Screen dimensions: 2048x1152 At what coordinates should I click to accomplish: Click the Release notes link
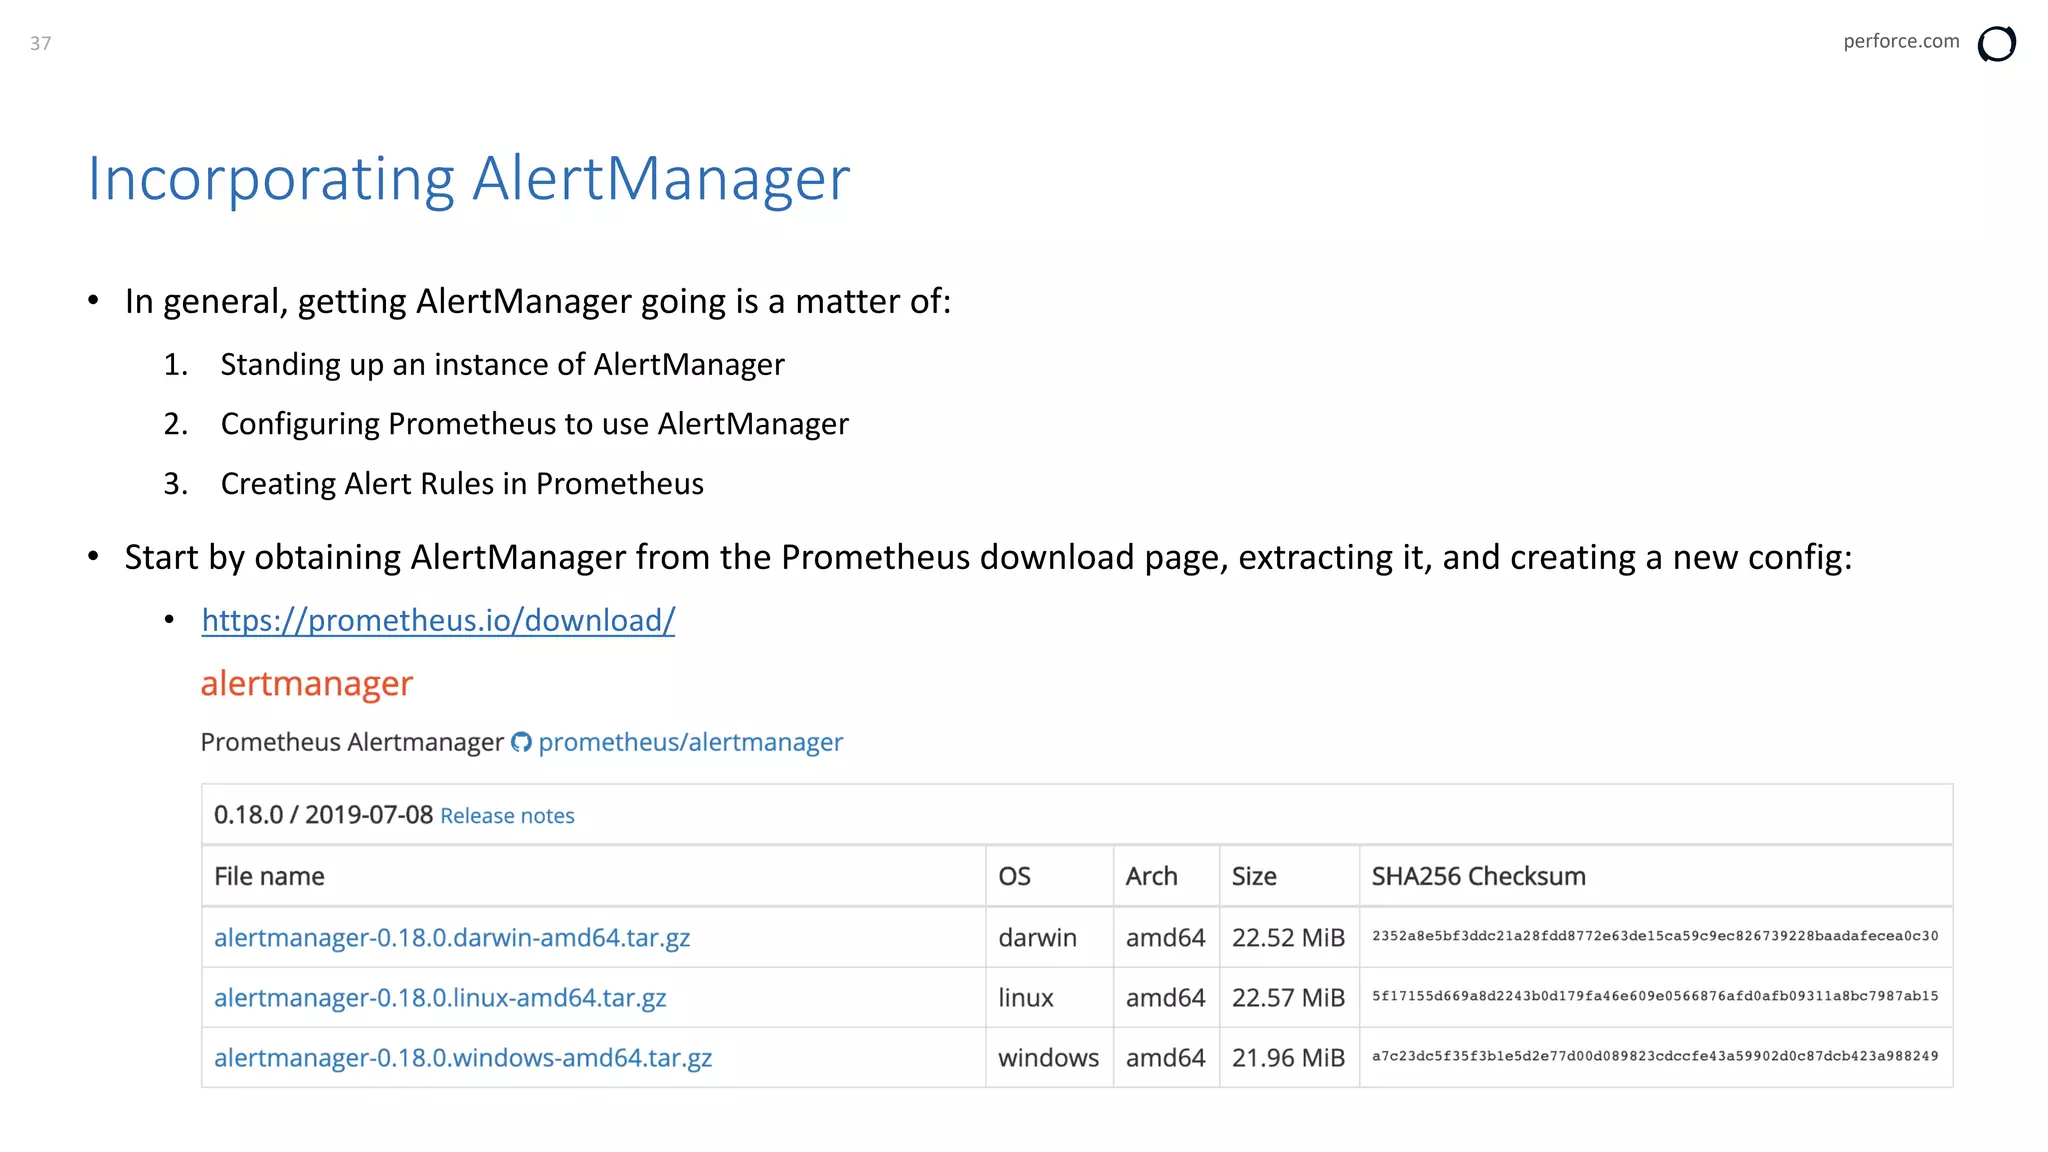tap(507, 816)
